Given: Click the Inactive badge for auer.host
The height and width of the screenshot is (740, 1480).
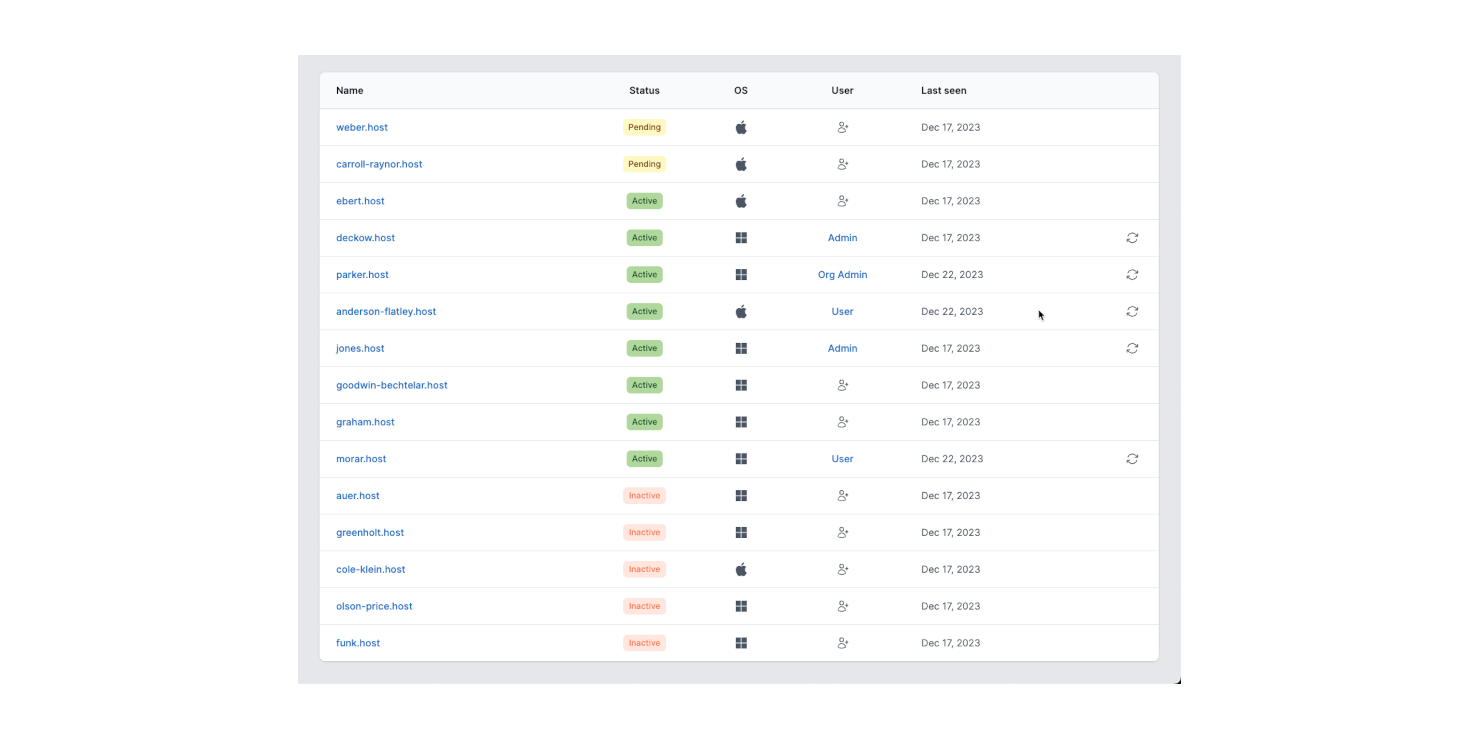Looking at the screenshot, I should coord(644,496).
